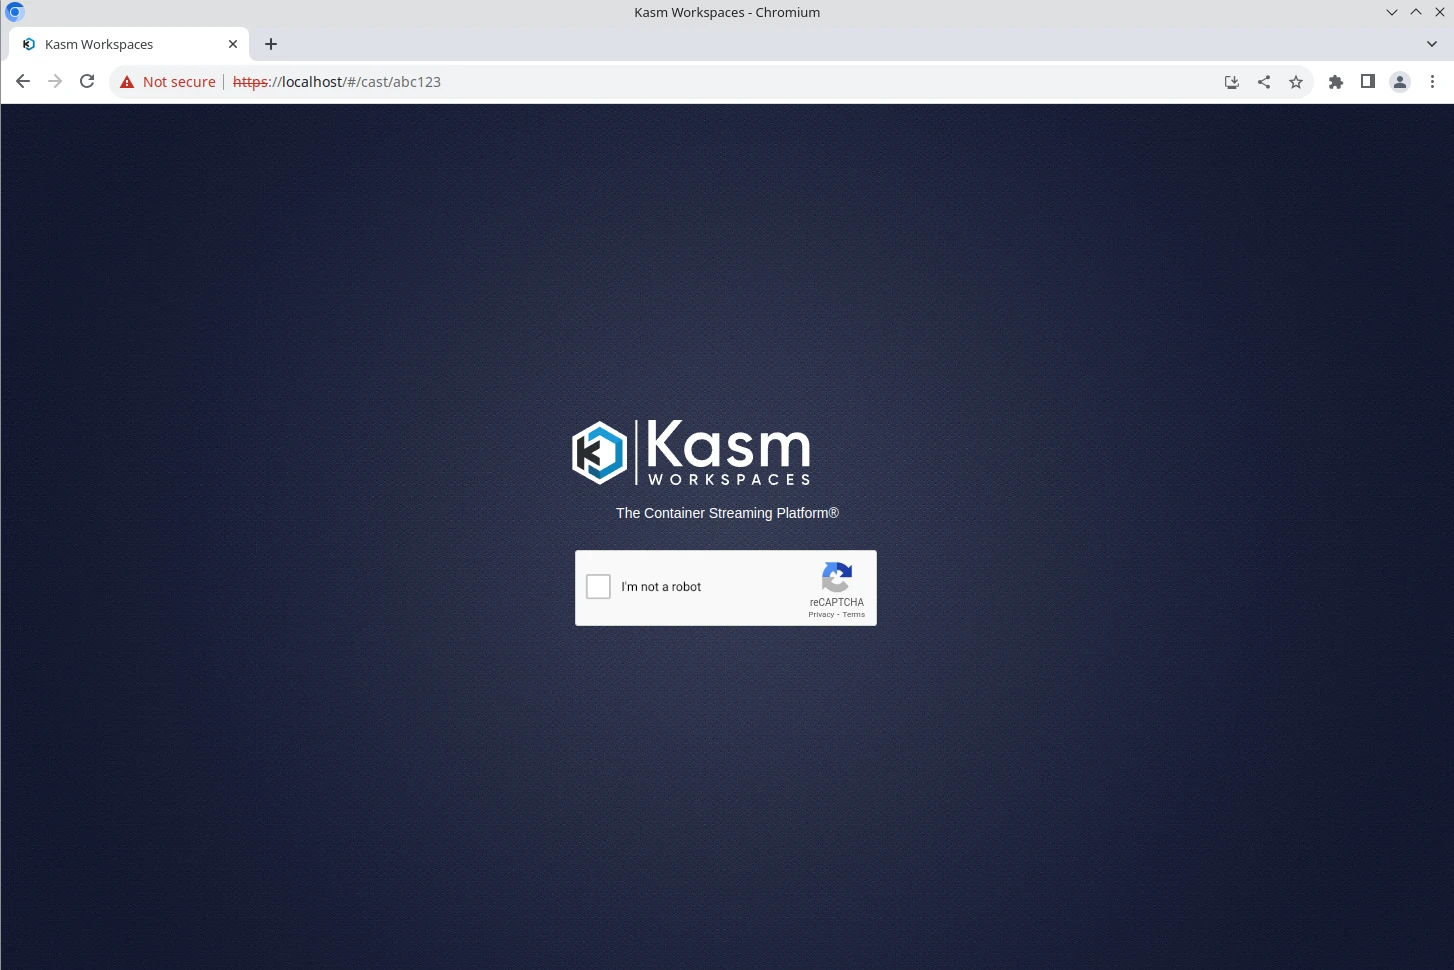Toggle the browser side panel
This screenshot has width=1454, height=970.
(1368, 82)
